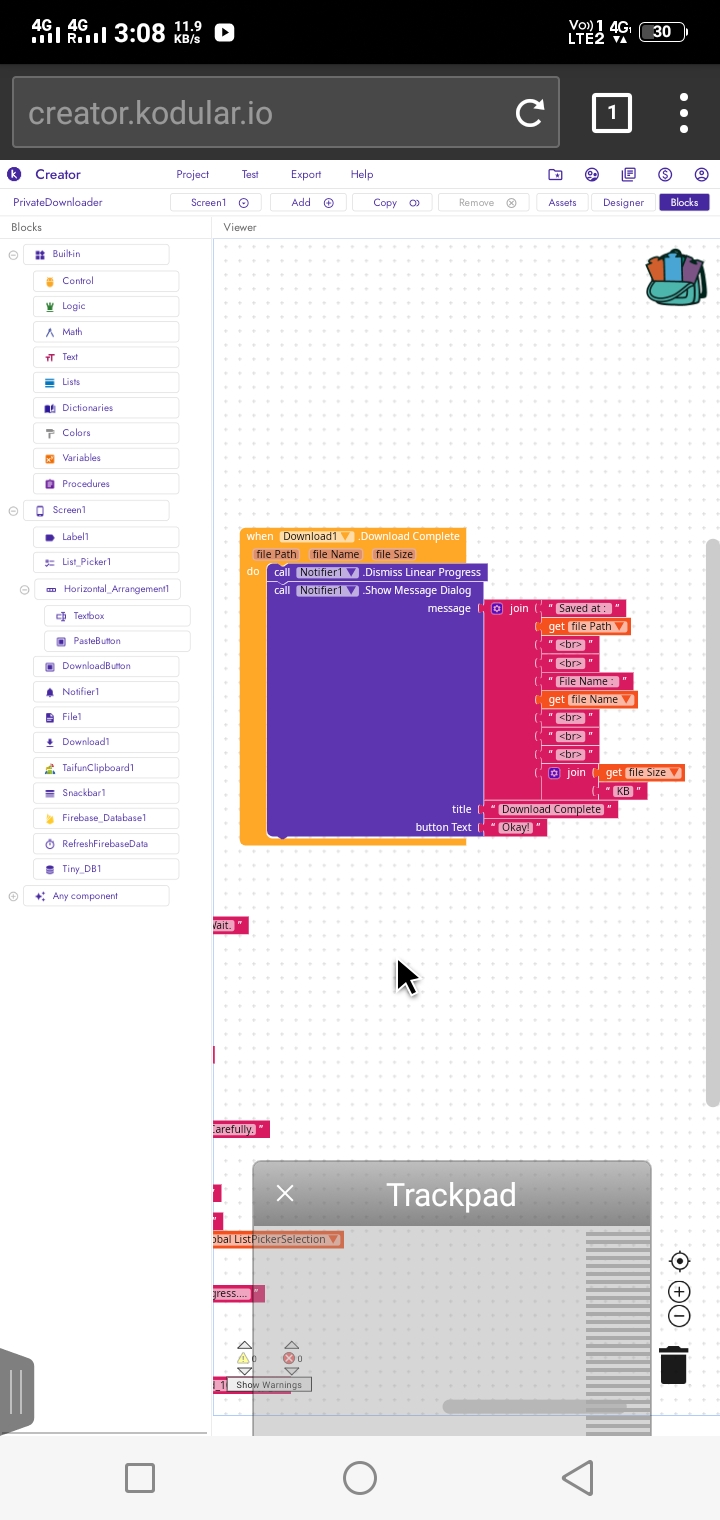Screen dimensions: 720x1520
Task: Open the Screen1 screen selector dropdown
Action: pyautogui.click(x=216, y=202)
